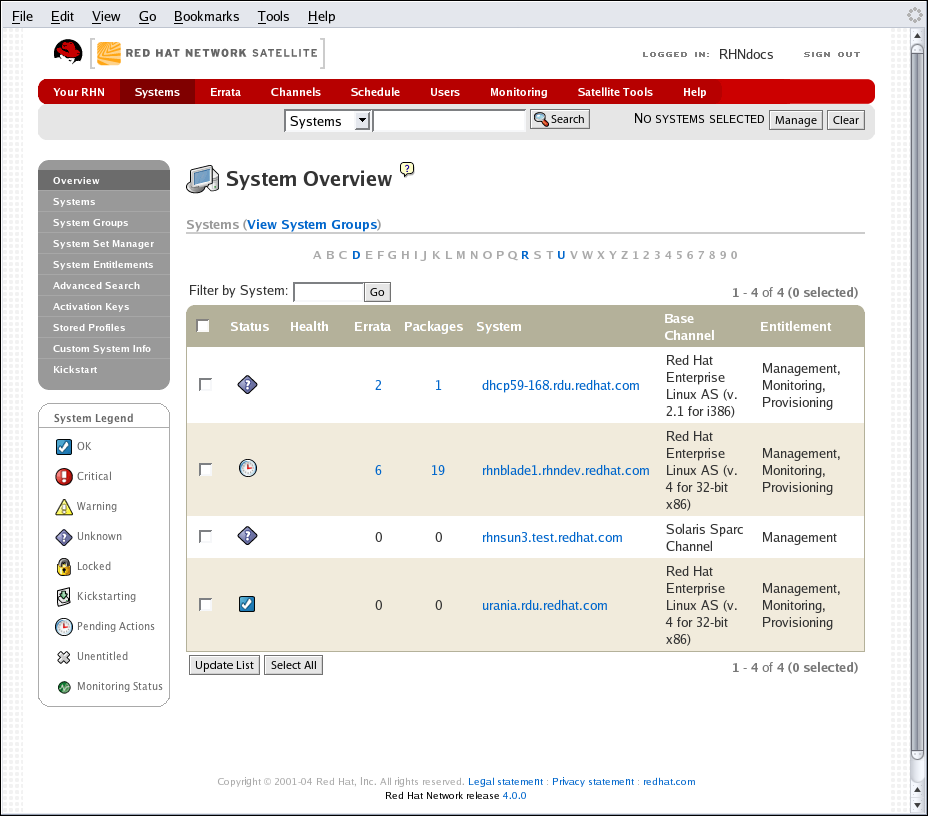Open Advanced Search in sidebar

pyautogui.click(x=104, y=286)
